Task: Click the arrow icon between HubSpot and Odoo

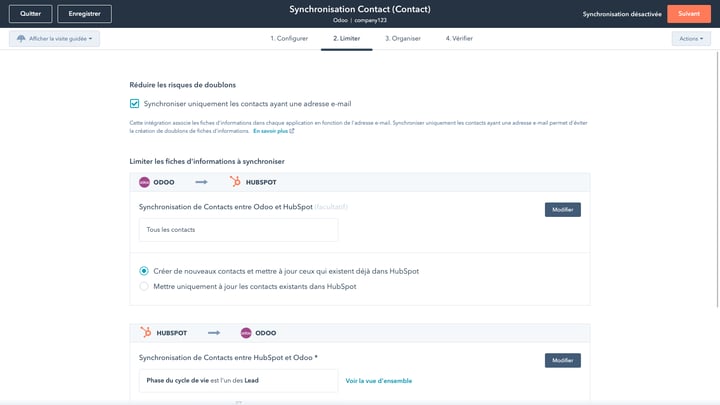Action: coord(214,333)
